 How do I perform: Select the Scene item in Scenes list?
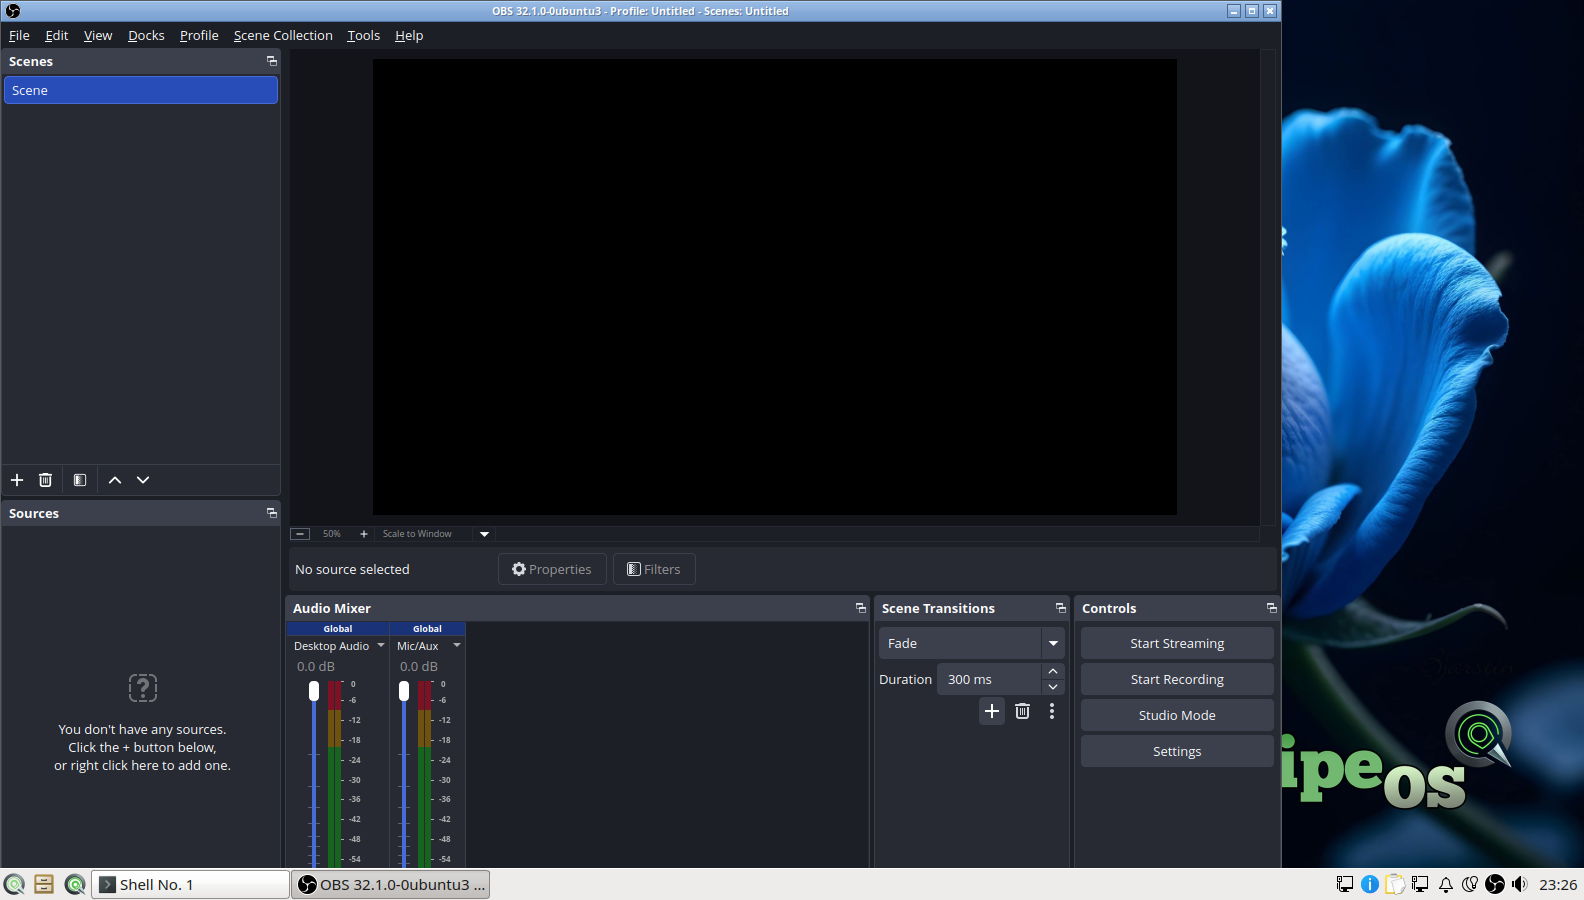(141, 90)
